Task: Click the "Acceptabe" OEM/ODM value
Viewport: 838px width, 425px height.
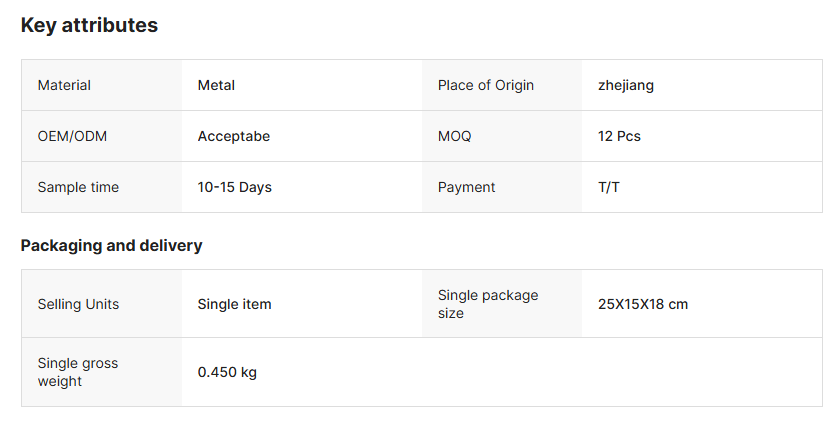Action: tap(234, 136)
